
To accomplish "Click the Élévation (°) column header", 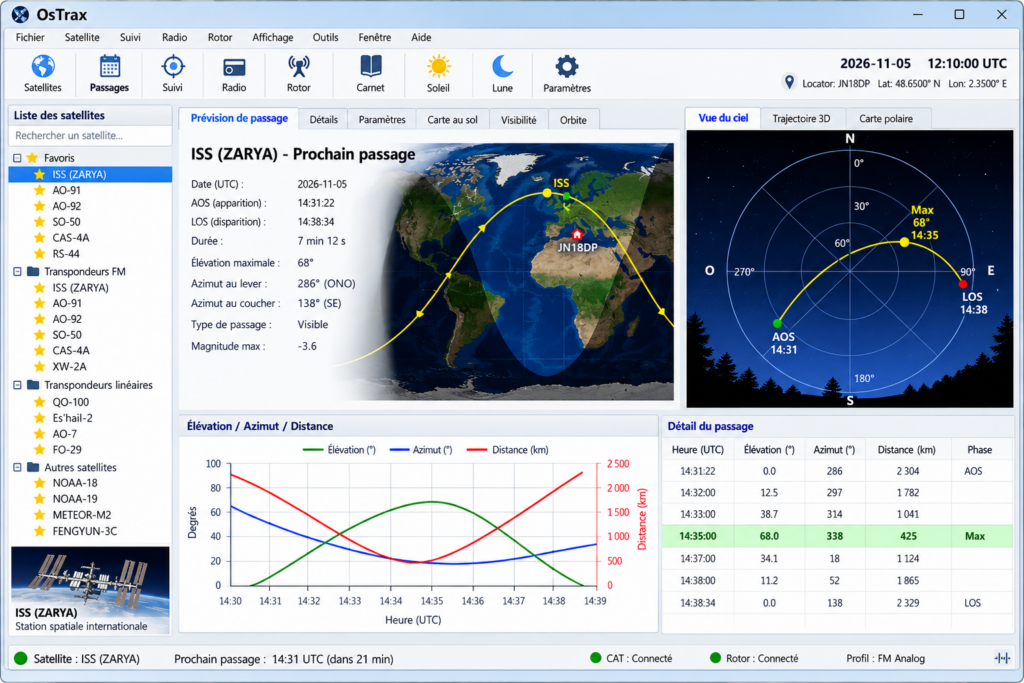I will tap(769, 450).
